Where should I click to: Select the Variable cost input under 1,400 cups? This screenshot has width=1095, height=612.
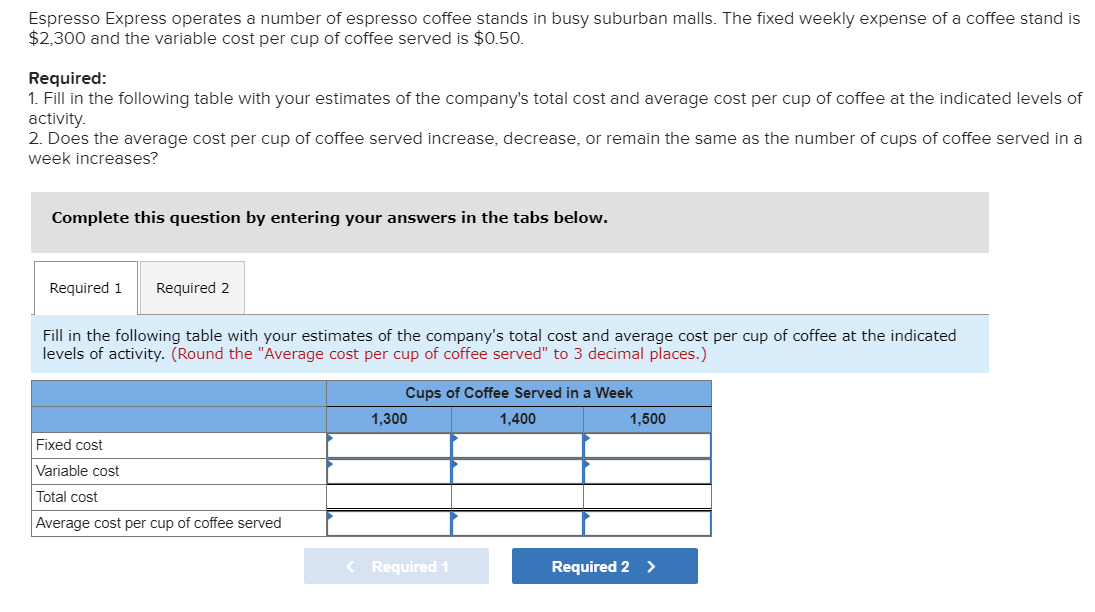[517, 470]
